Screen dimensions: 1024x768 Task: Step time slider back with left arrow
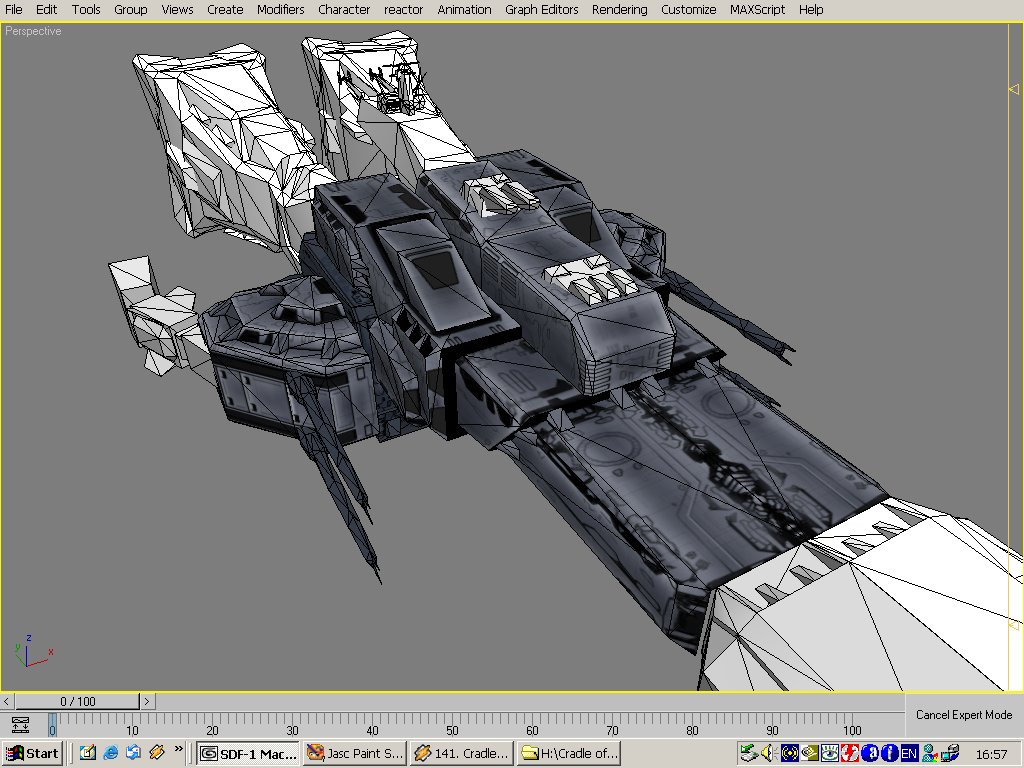(7, 701)
